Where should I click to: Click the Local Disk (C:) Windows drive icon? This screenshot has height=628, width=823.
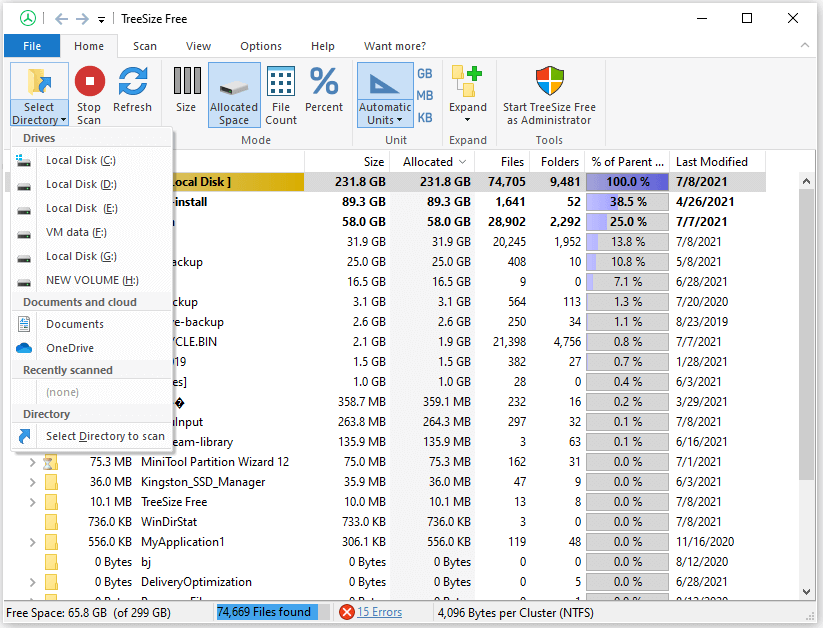(x=24, y=160)
